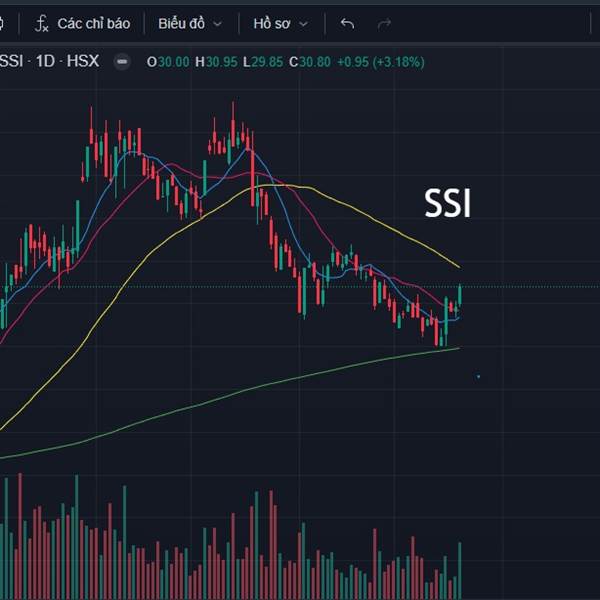Click the rightmost volume bar

tap(460, 570)
